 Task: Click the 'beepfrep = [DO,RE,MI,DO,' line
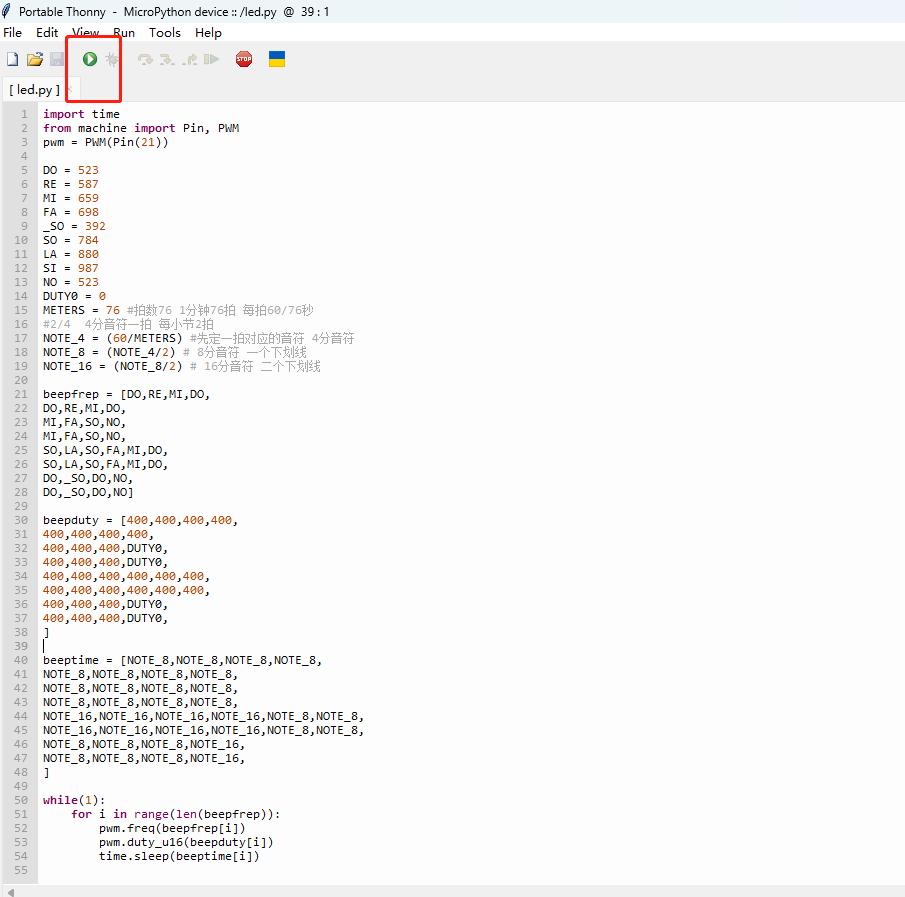click(x=126, y=394)
